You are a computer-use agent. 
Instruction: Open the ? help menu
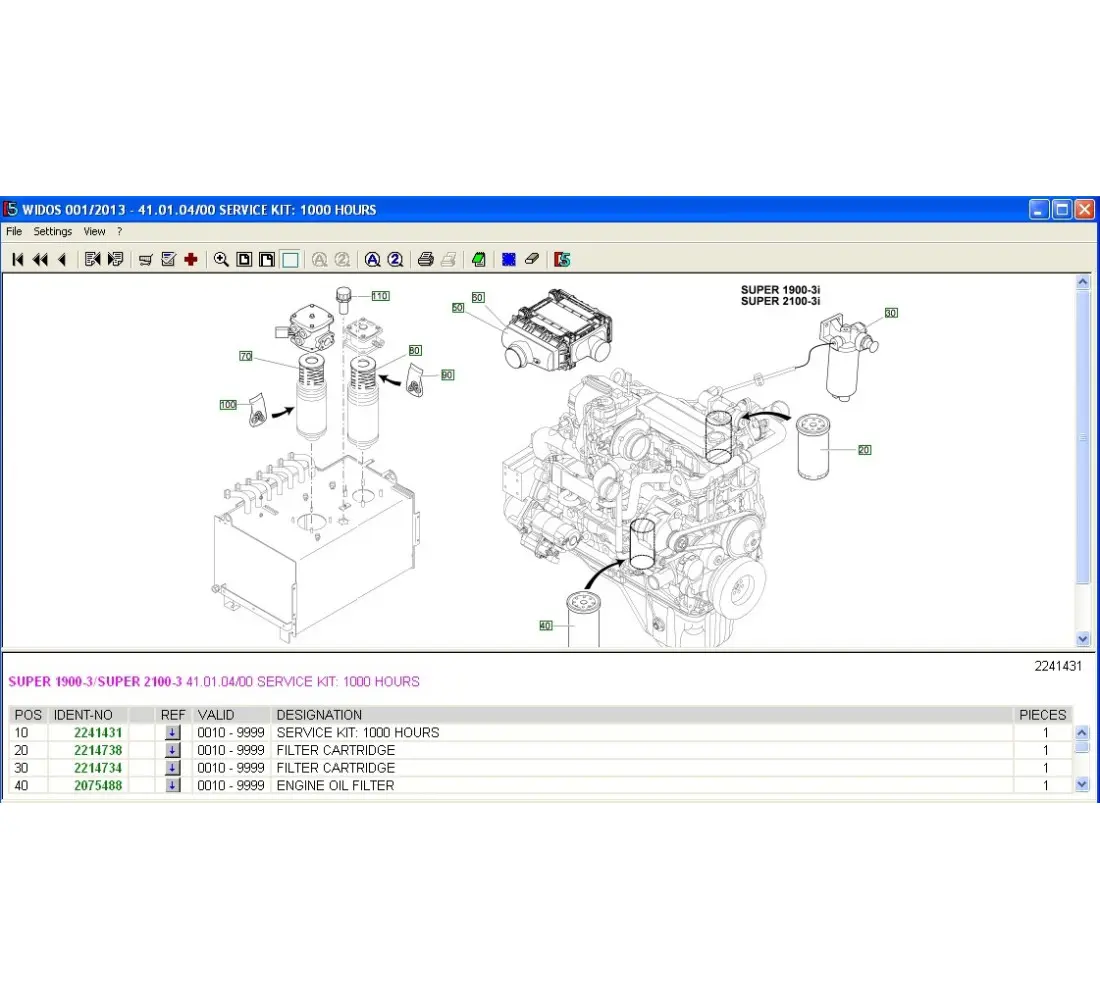tap(119, 232)
